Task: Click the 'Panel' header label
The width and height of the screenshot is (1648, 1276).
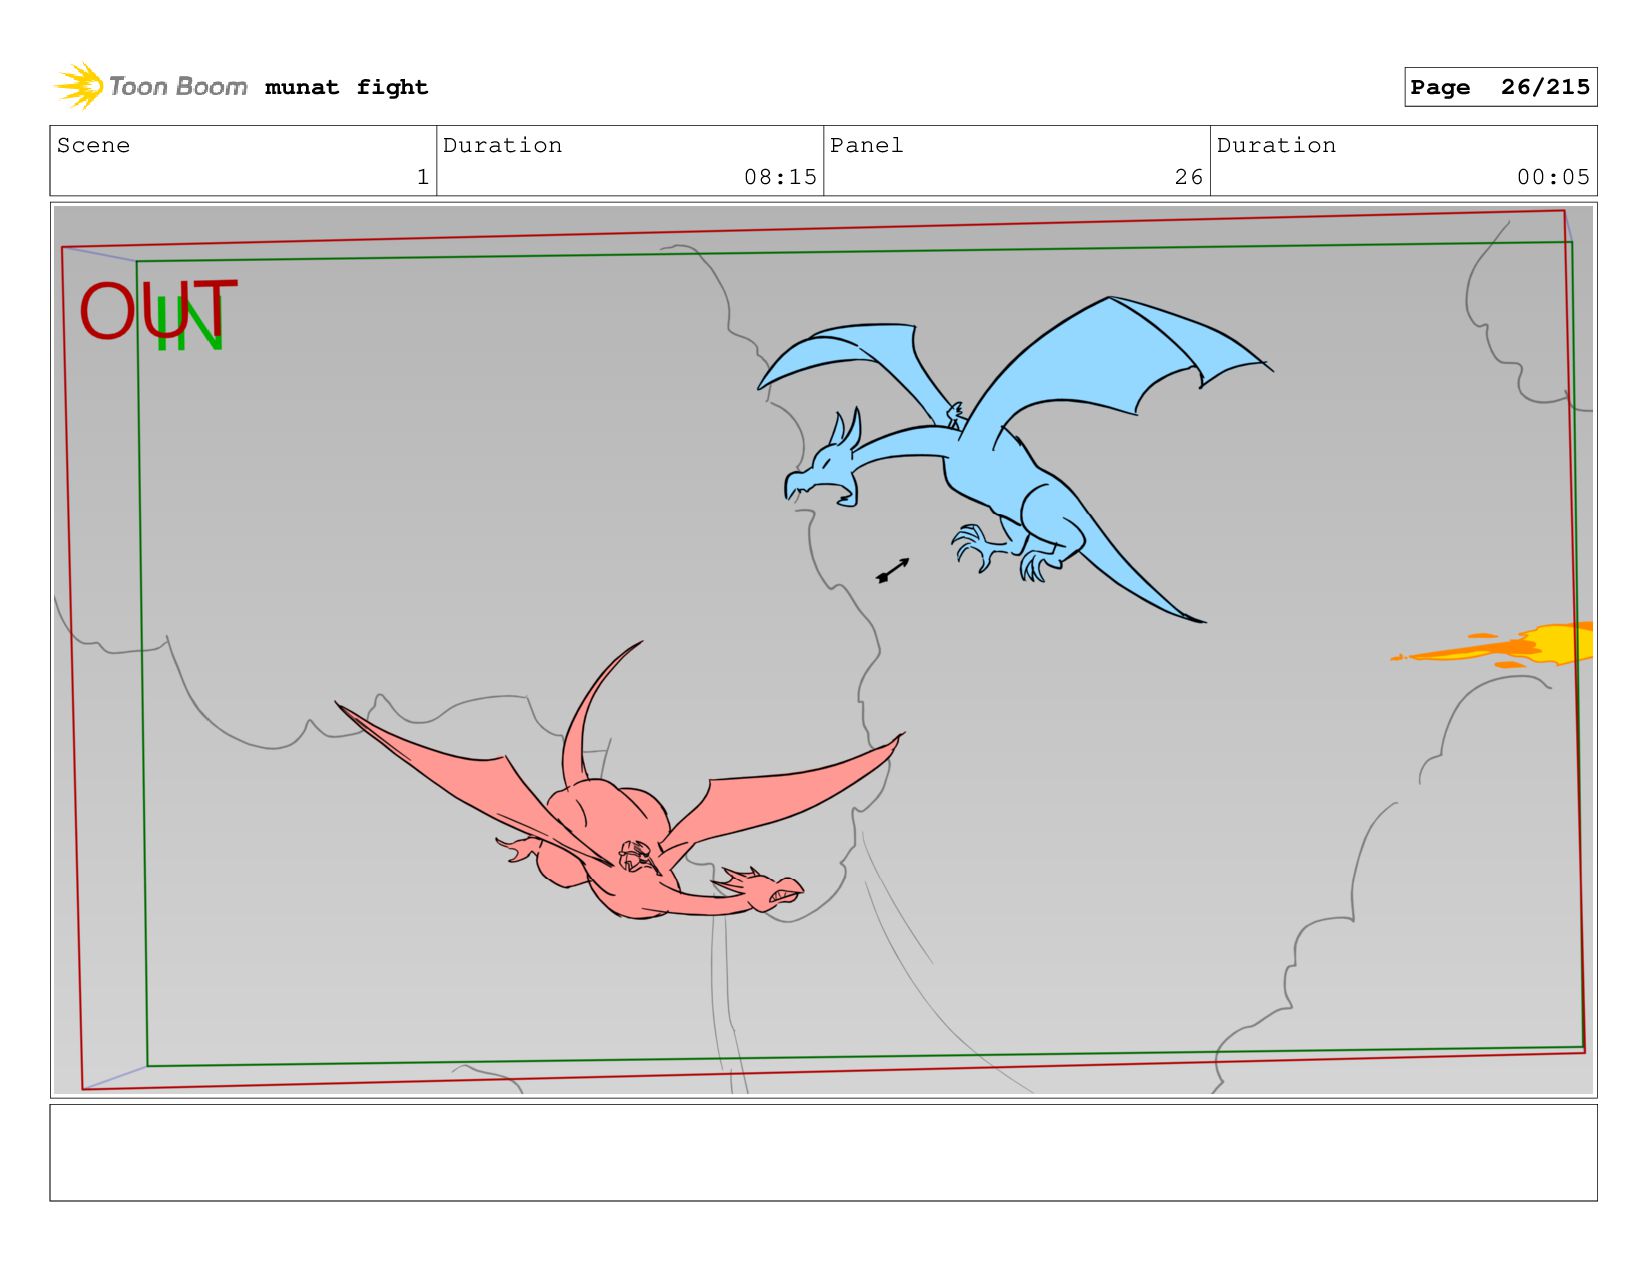Action: coord(866,145)
